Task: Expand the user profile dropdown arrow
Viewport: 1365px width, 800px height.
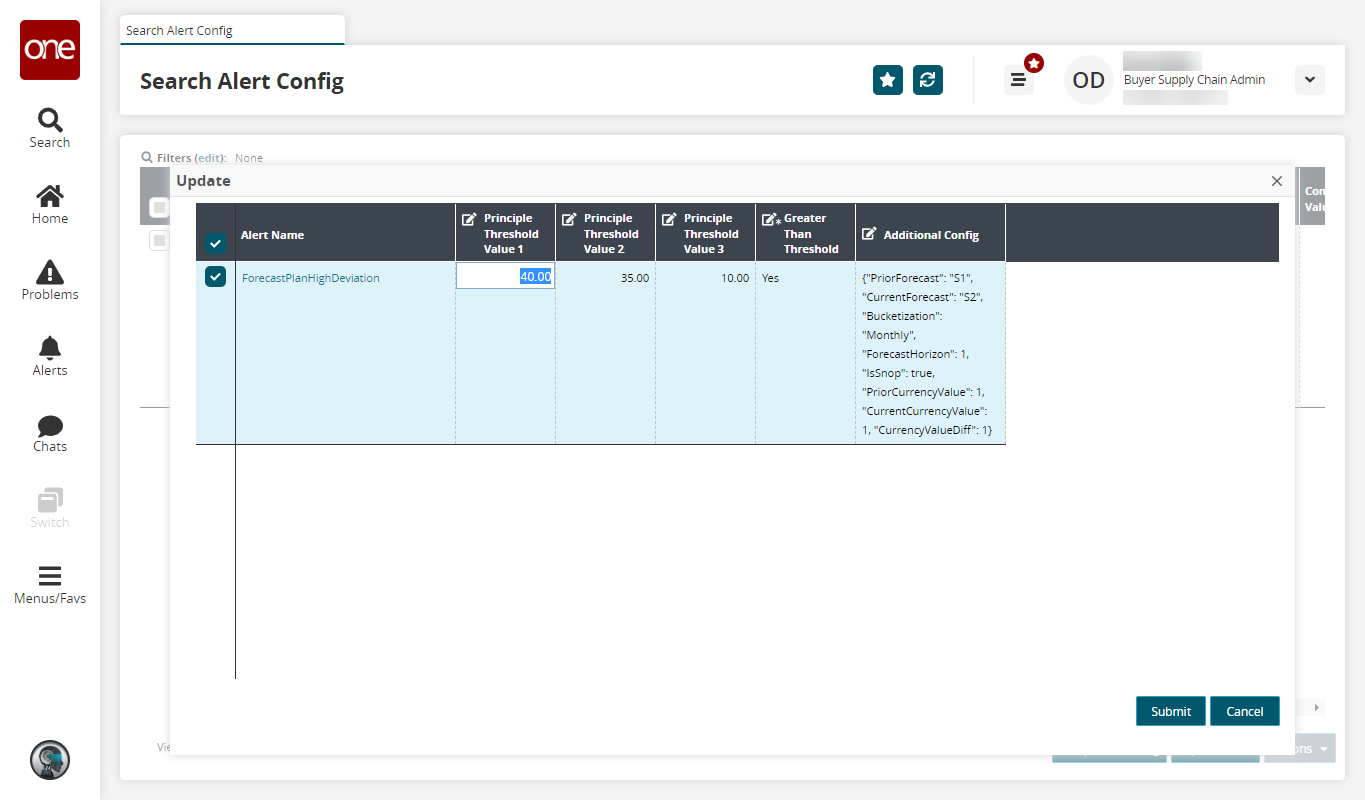Action: click(1309, 80)
